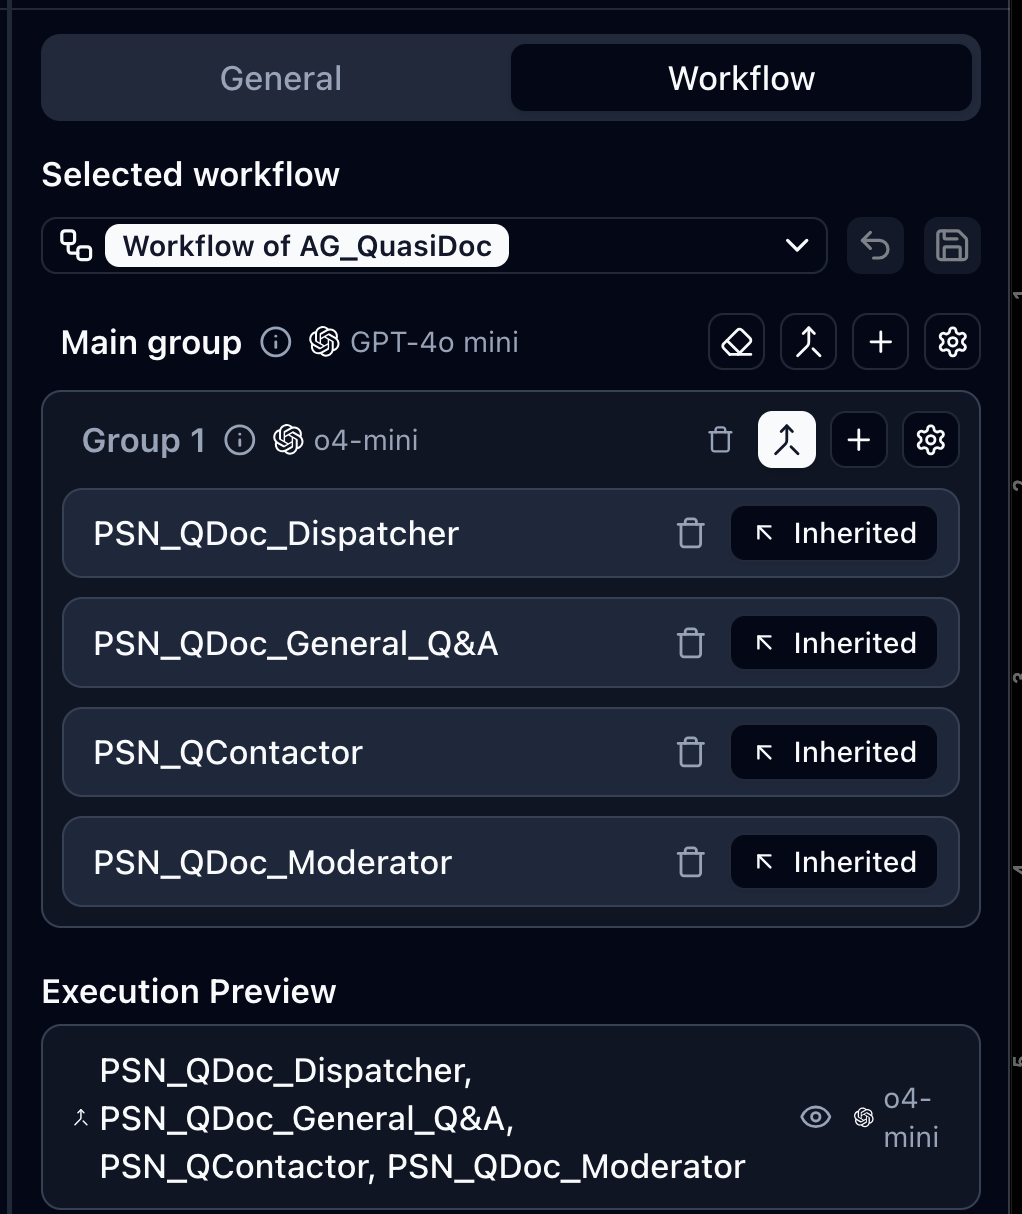
Task: Switch to the General tab
Action: pyautogui.click(x=281, y=78)
